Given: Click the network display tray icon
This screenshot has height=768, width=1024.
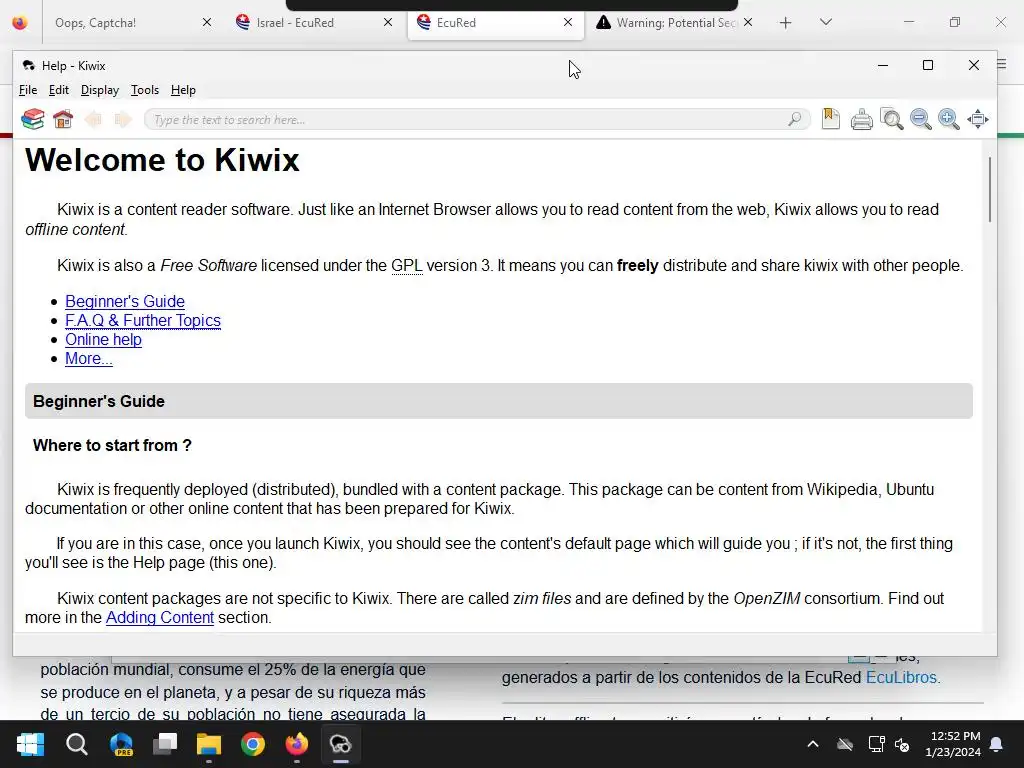Looking at the screenshot, I should coord(876,744).
